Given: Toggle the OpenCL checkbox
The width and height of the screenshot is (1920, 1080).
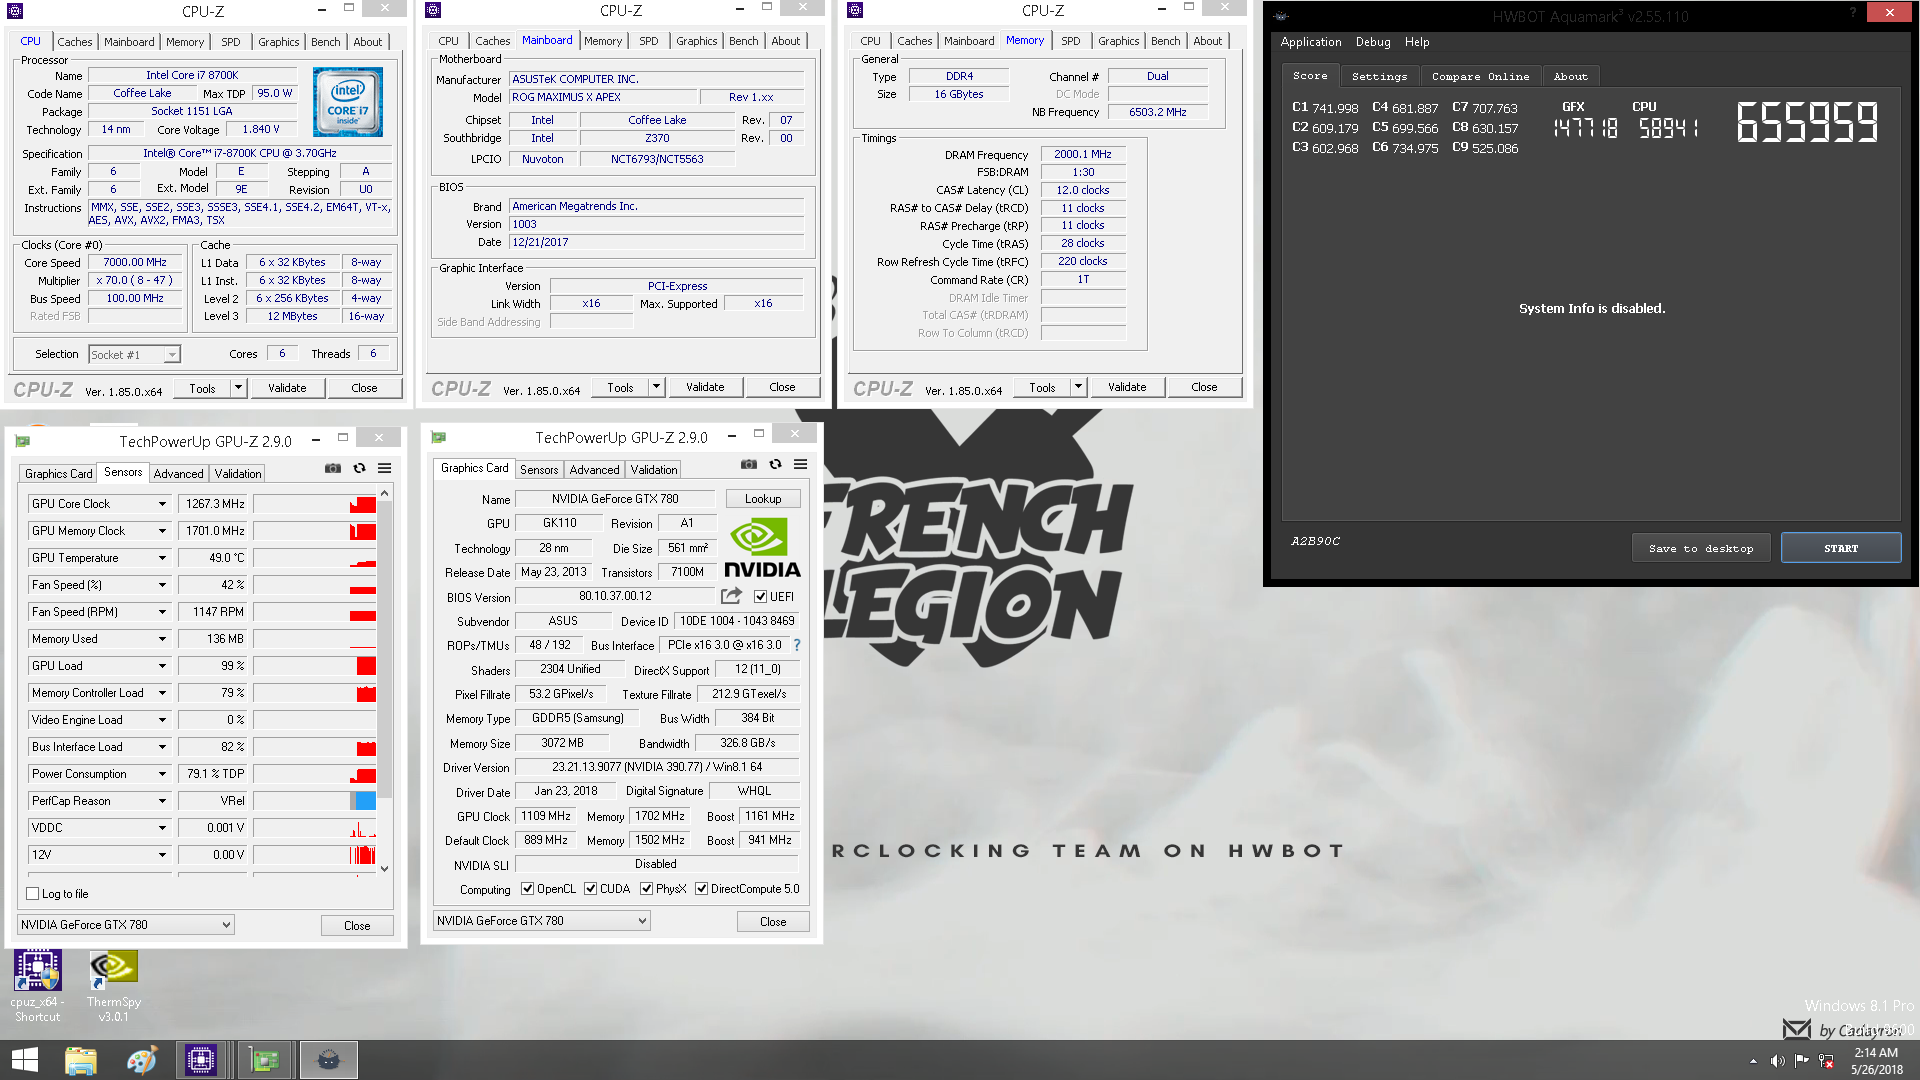Looking at the screenshot, I should pyautogui.click(x=527, y=889).
